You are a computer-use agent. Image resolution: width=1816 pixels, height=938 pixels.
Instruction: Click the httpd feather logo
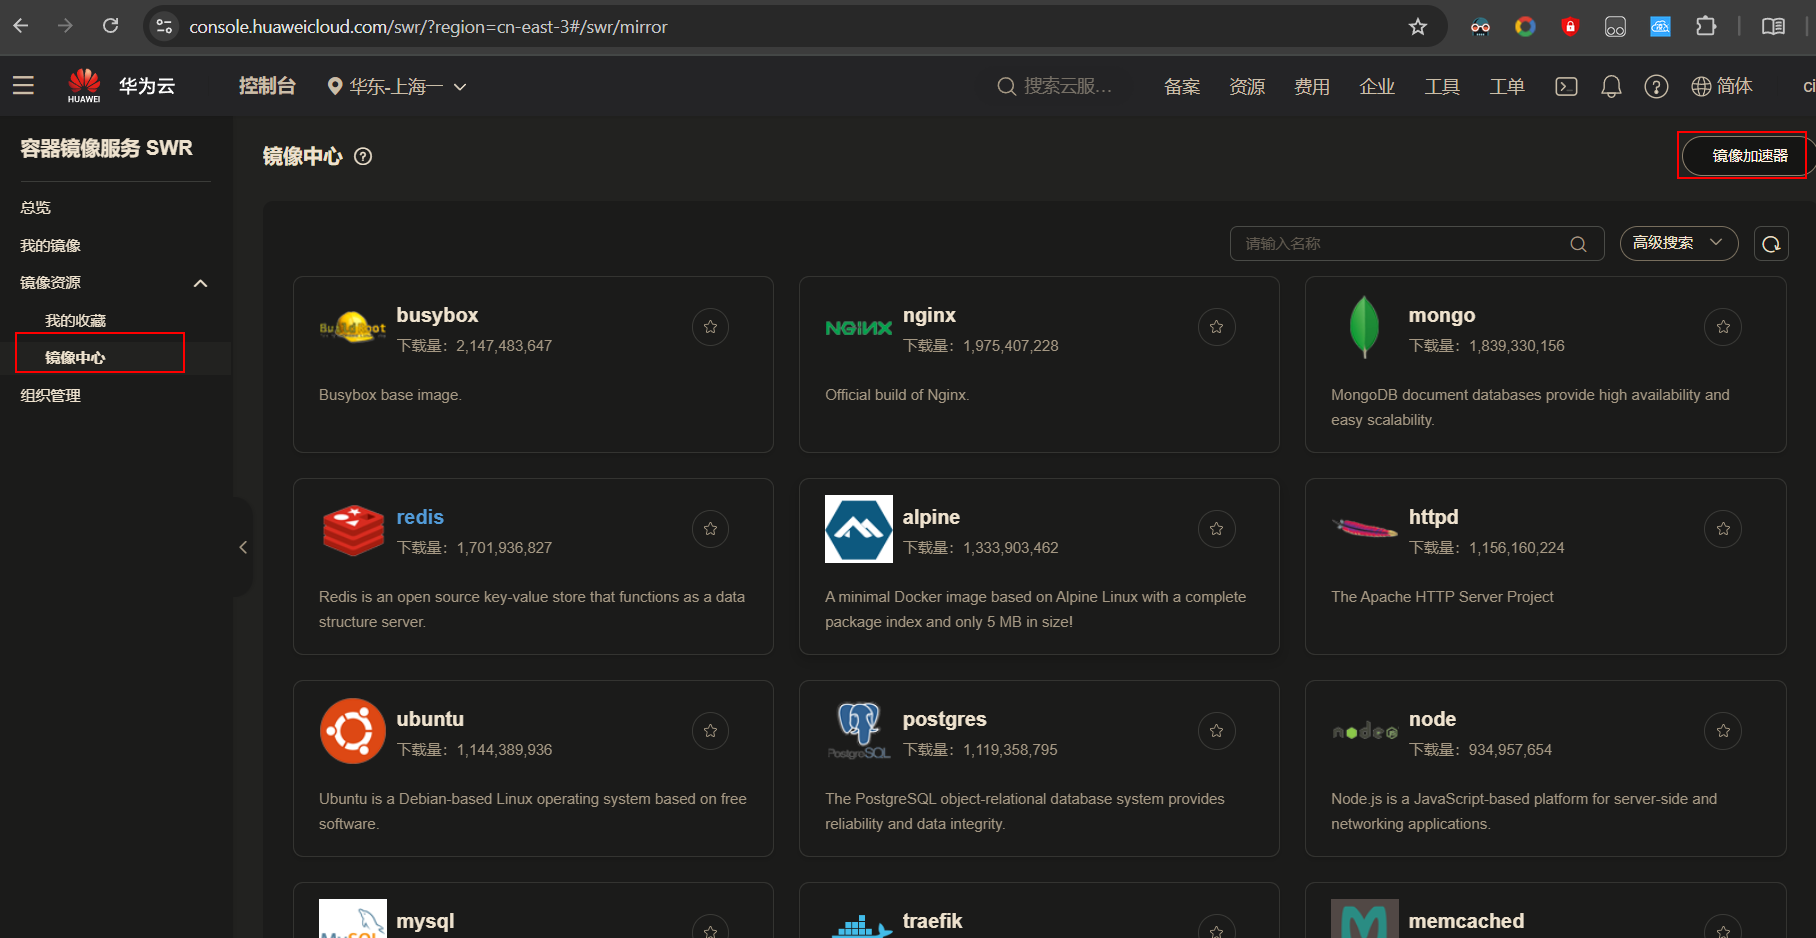1365,527
